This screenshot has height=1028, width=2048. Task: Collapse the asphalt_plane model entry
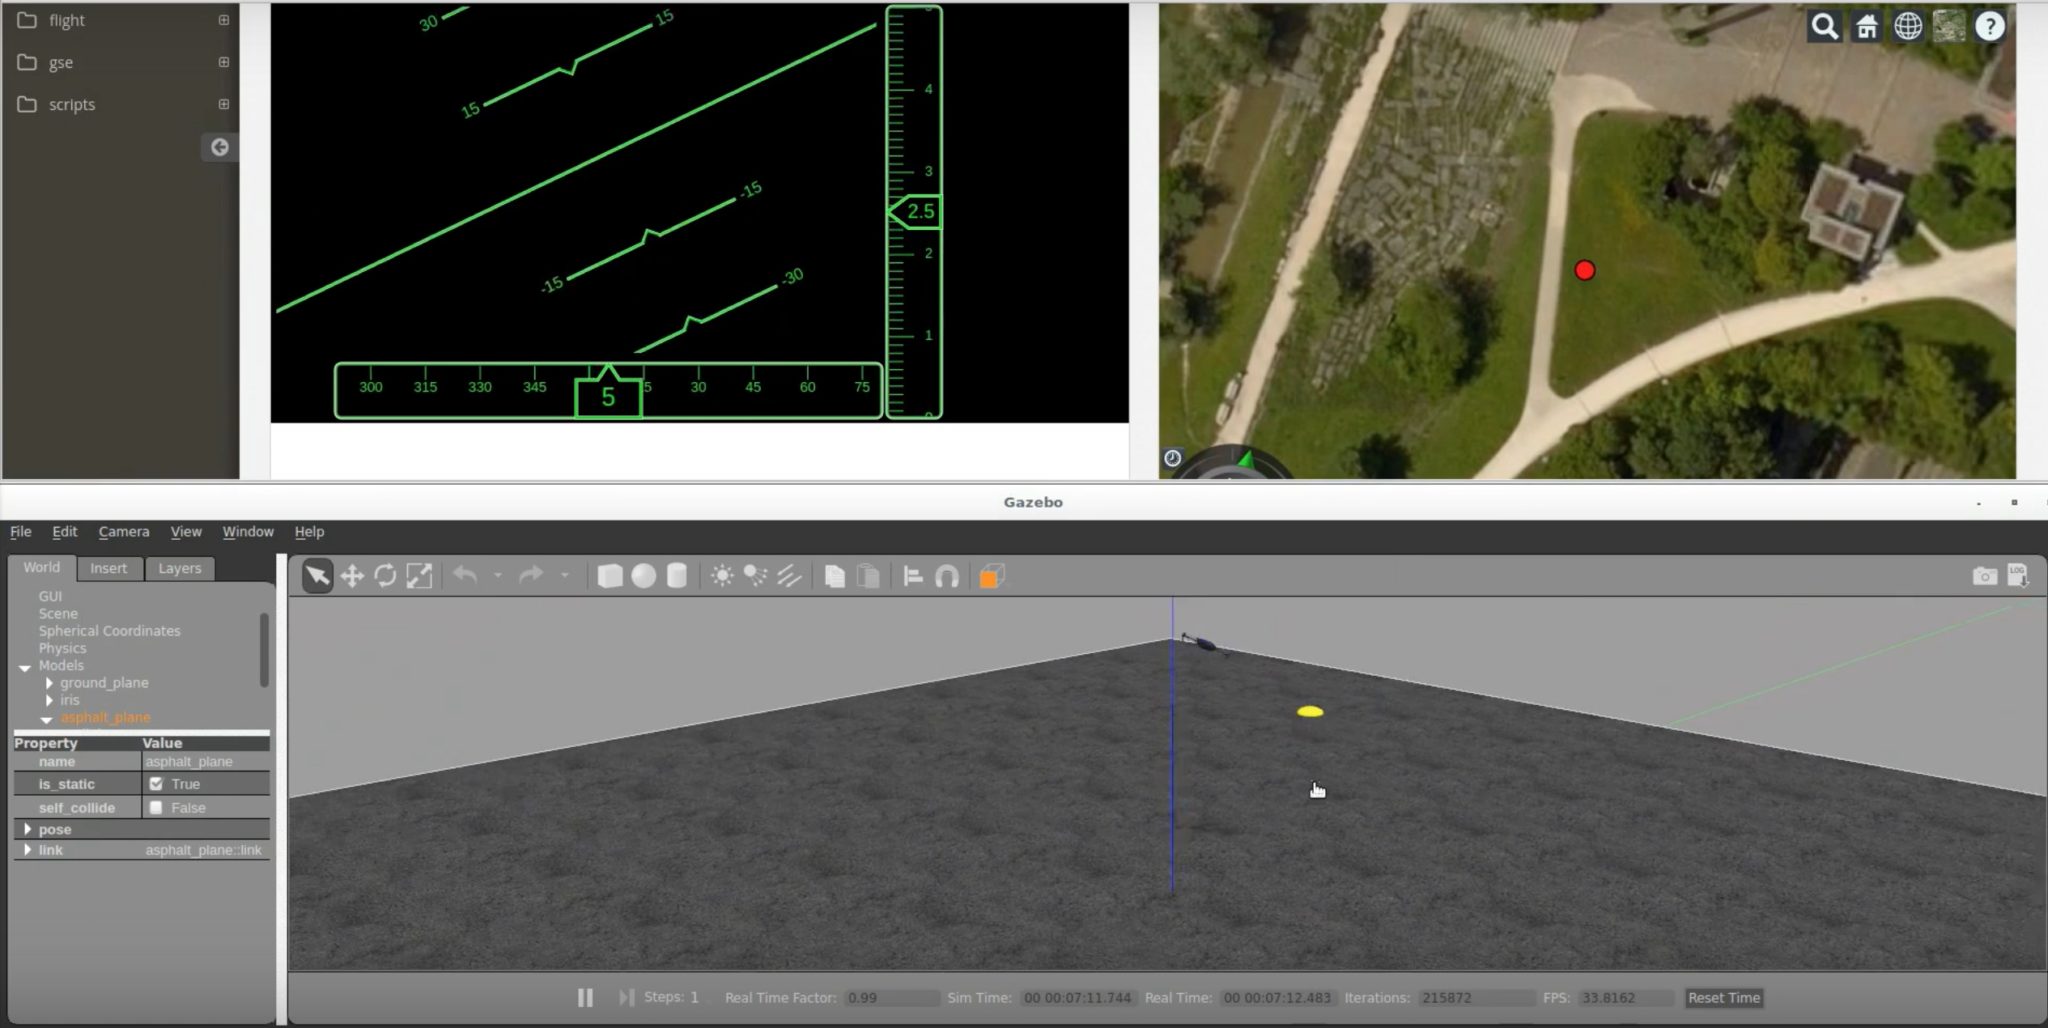tap(46, 719)
